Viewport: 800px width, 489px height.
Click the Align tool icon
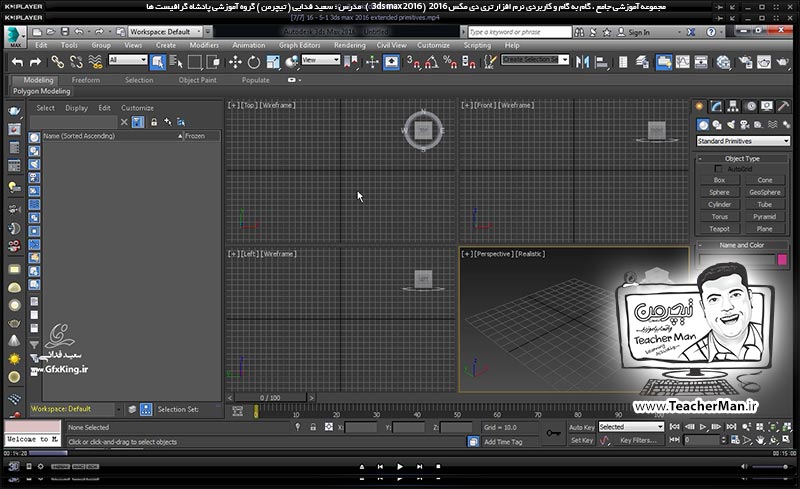(602, 62)
